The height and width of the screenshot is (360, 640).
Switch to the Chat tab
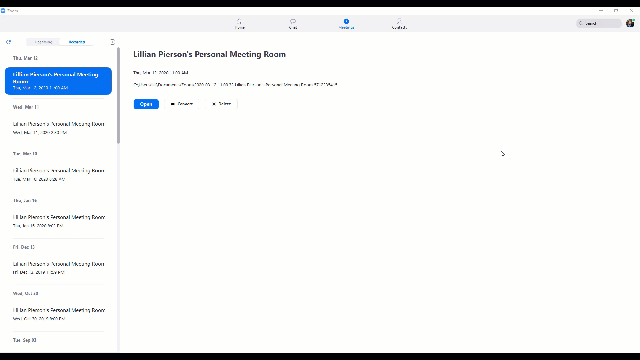pos(293,24)
